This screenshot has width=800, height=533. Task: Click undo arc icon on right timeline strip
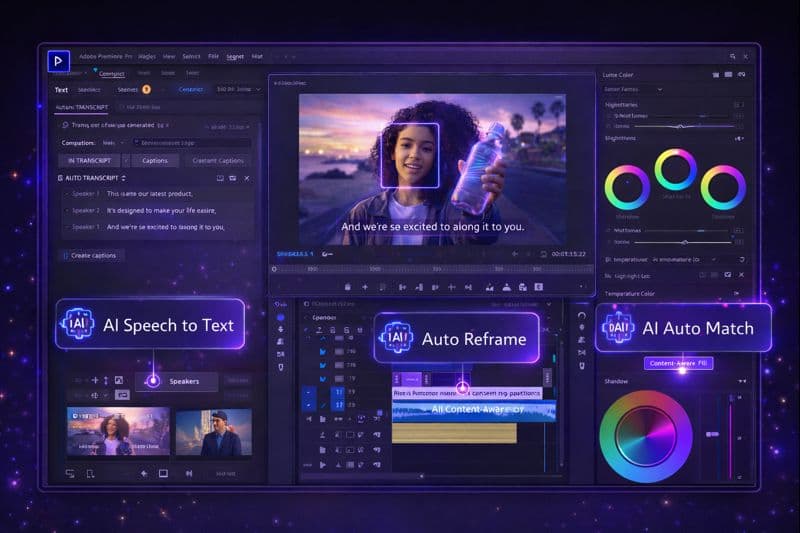[582, 316]
